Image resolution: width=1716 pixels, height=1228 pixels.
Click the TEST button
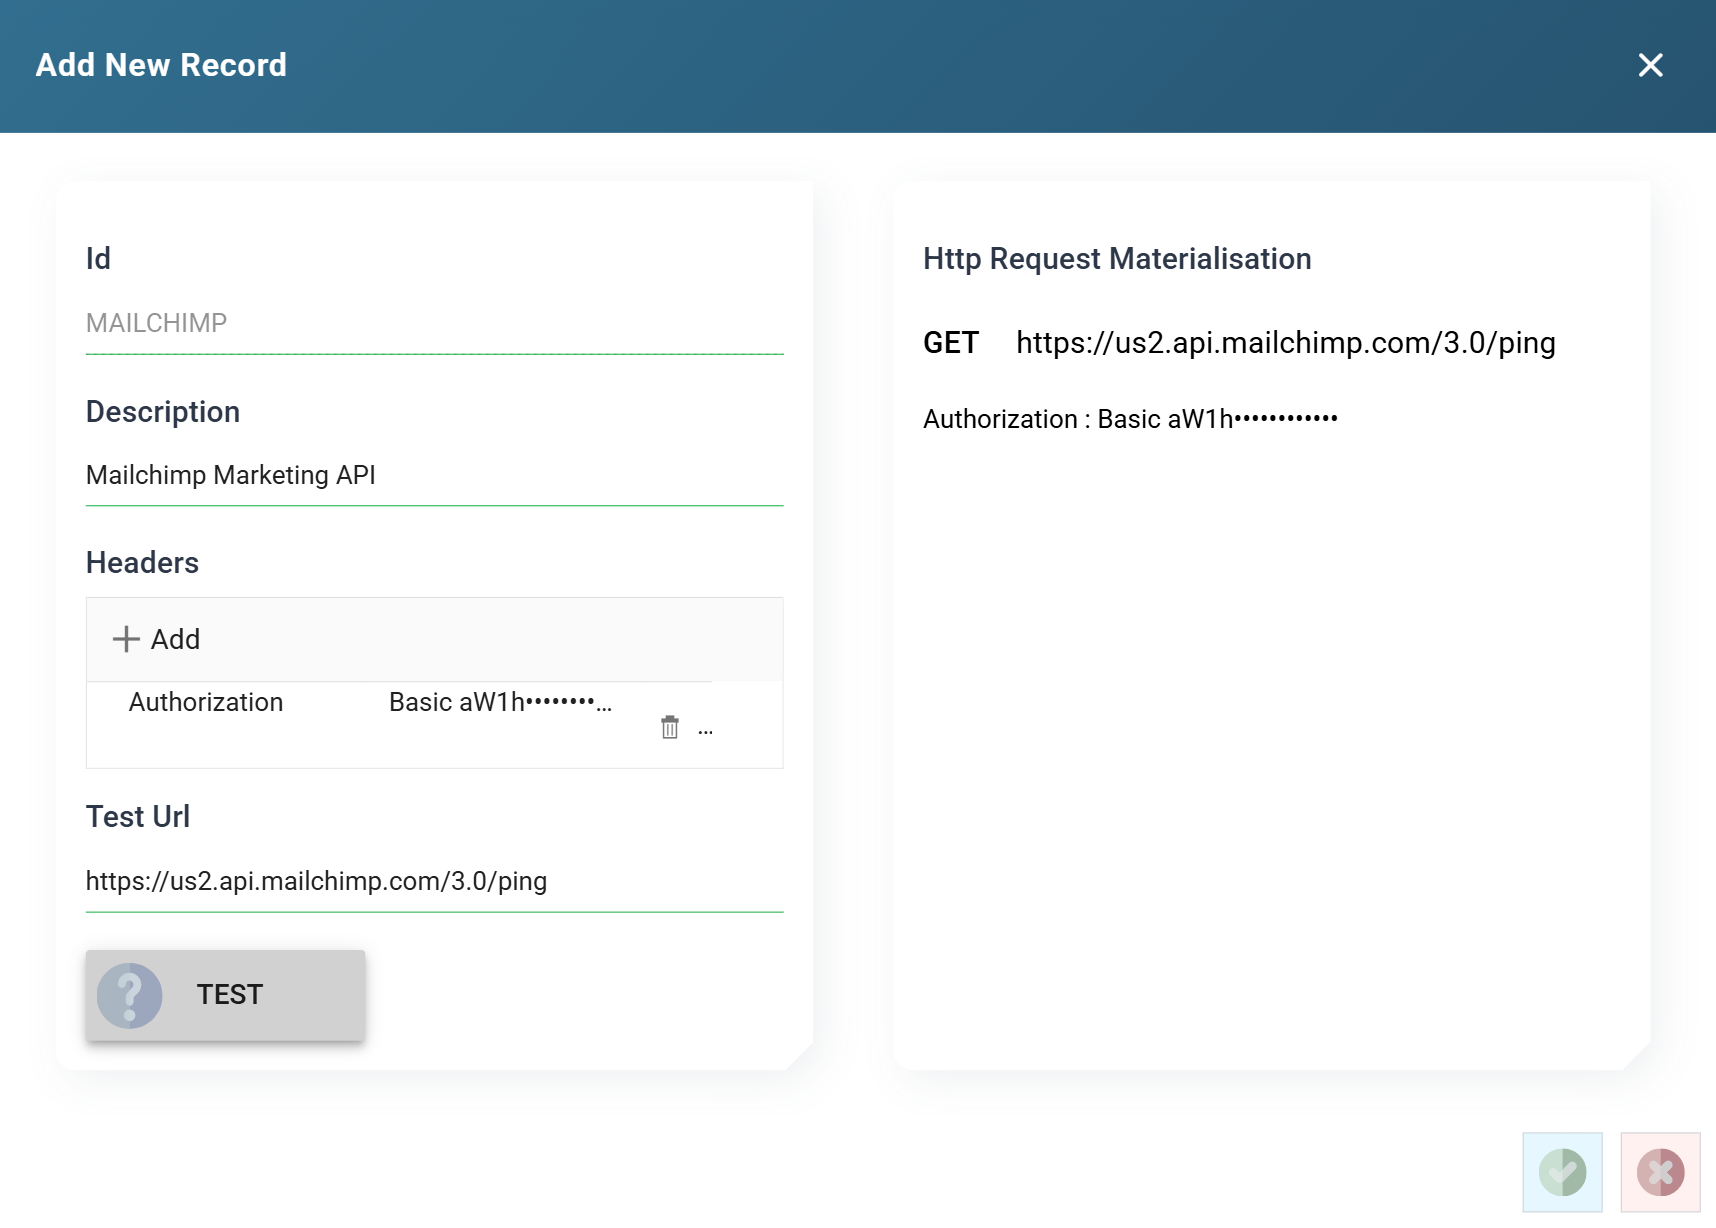(x=225, y=995)
